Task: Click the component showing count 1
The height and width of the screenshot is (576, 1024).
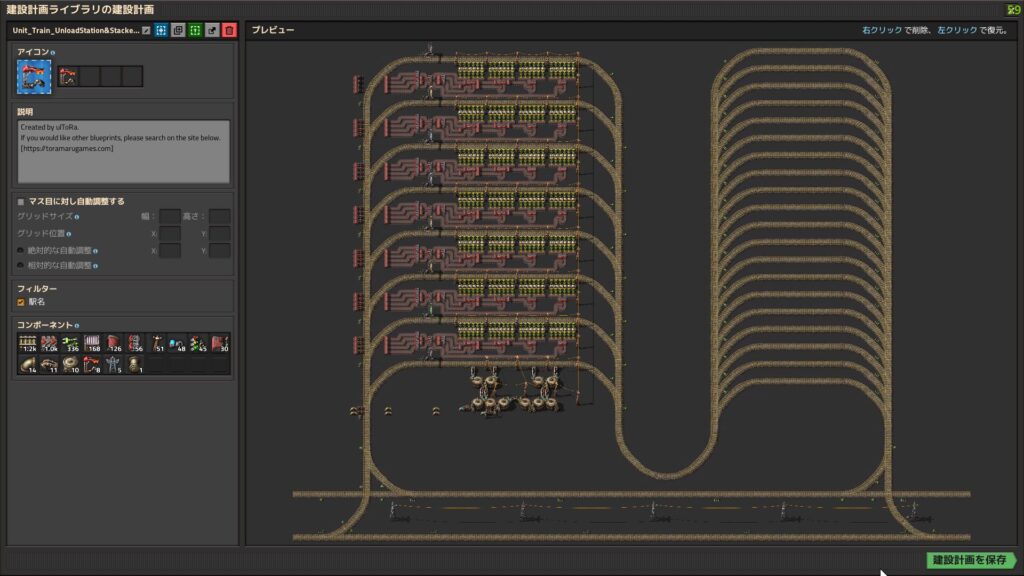Action: tap(135, 364)
